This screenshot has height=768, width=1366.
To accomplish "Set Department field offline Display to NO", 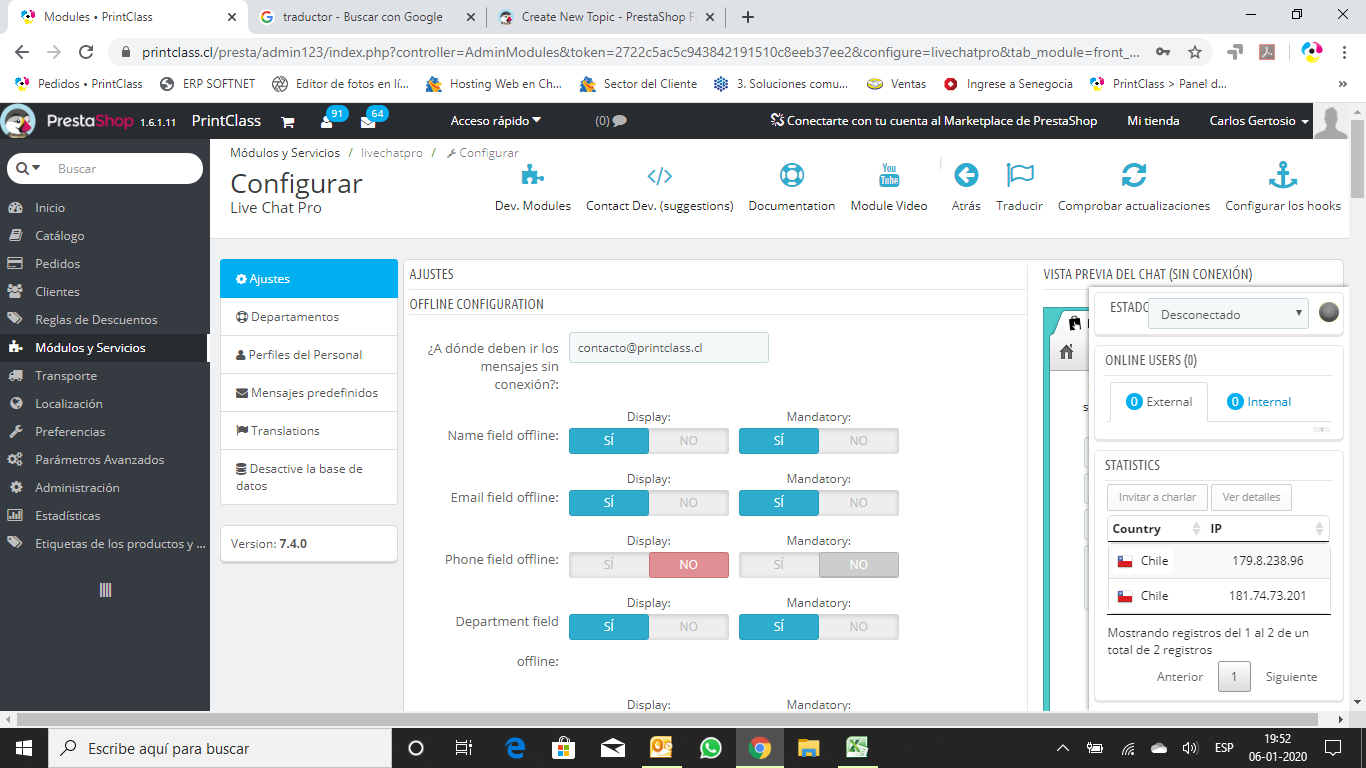I will (x=689, y=627).
